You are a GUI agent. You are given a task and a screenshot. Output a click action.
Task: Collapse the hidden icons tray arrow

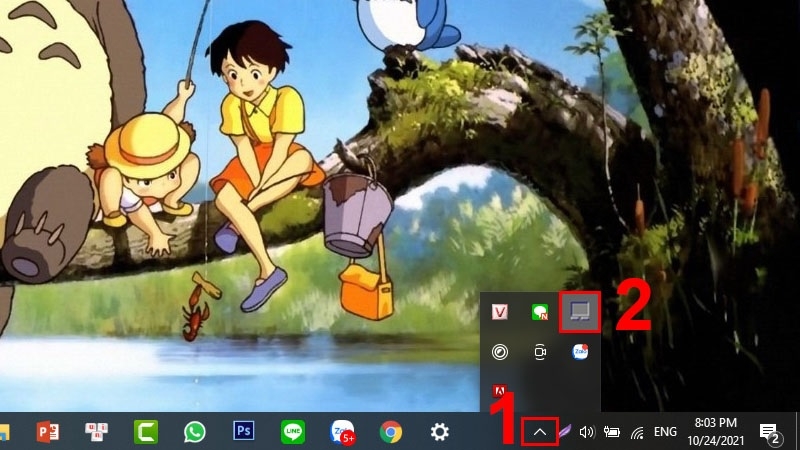[x=540, y=432]
